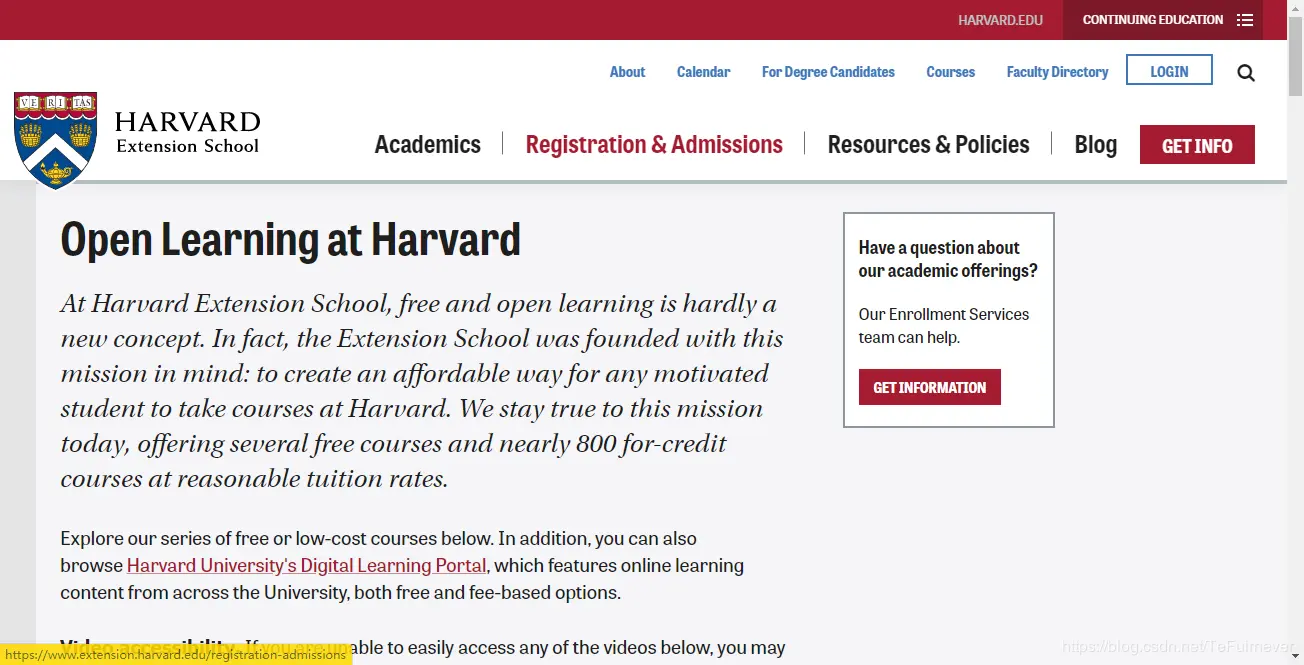
Task: Open the About link
Action: click(627, 72)
